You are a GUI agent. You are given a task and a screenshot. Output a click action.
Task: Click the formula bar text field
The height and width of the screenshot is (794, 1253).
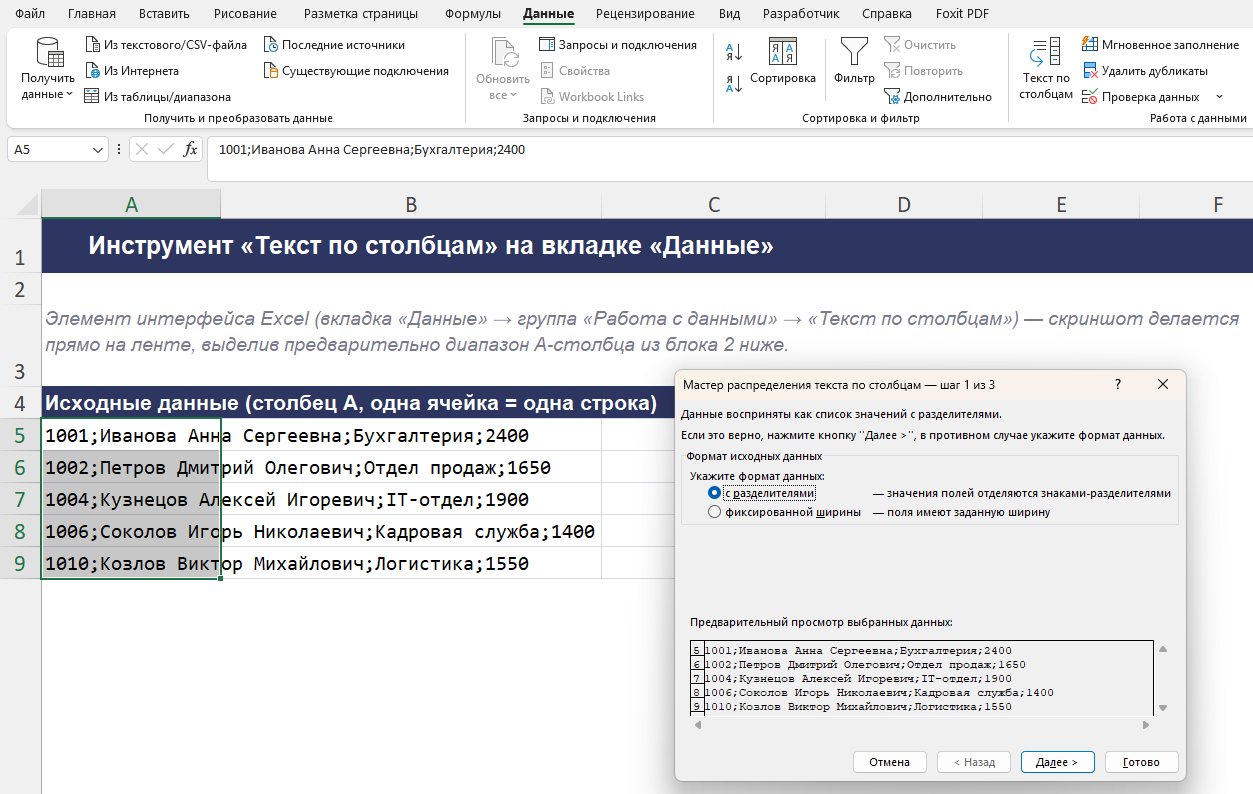pos(730,150)
